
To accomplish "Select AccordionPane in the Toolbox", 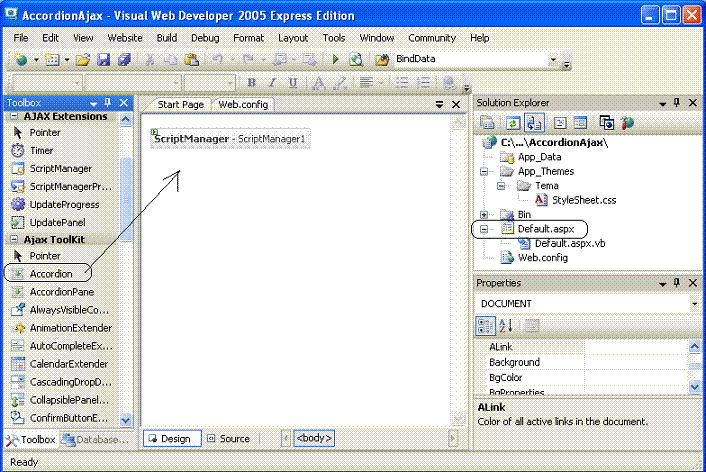I will (x=63, y=292).
